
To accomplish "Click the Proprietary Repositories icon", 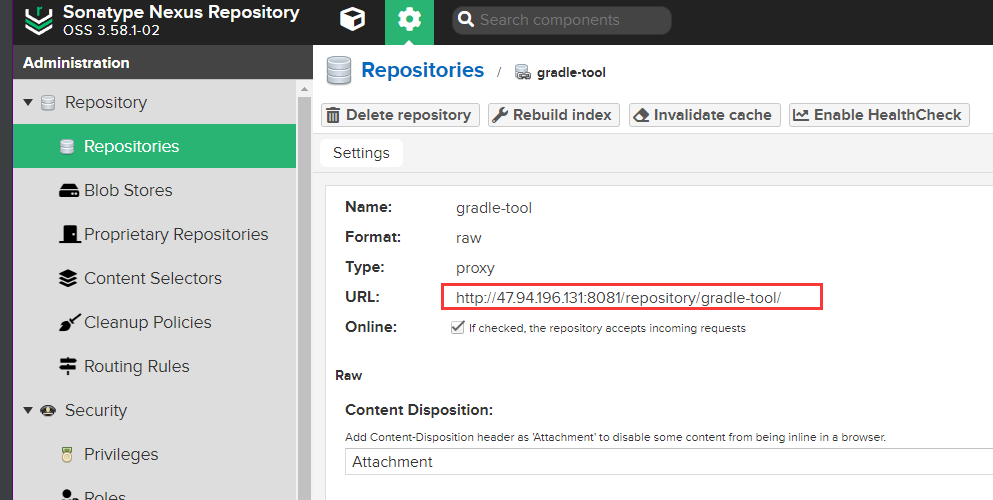I will coord(68,235).
